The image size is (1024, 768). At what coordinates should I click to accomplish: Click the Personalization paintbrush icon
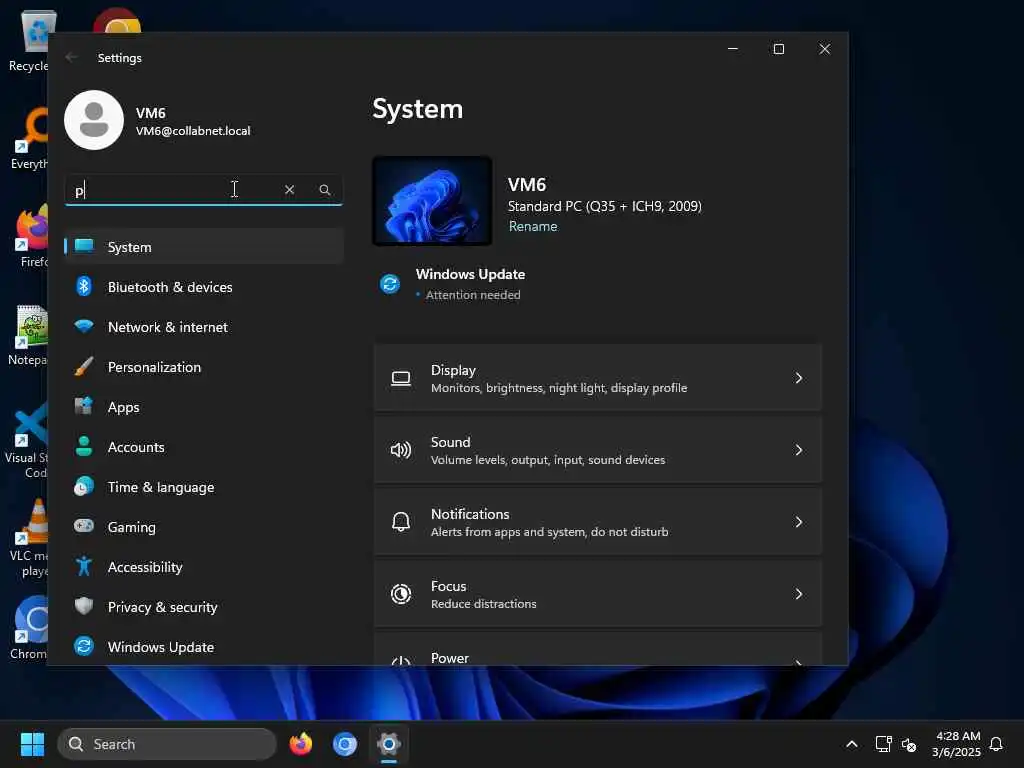pyautogui.click(x=84, y=366)
